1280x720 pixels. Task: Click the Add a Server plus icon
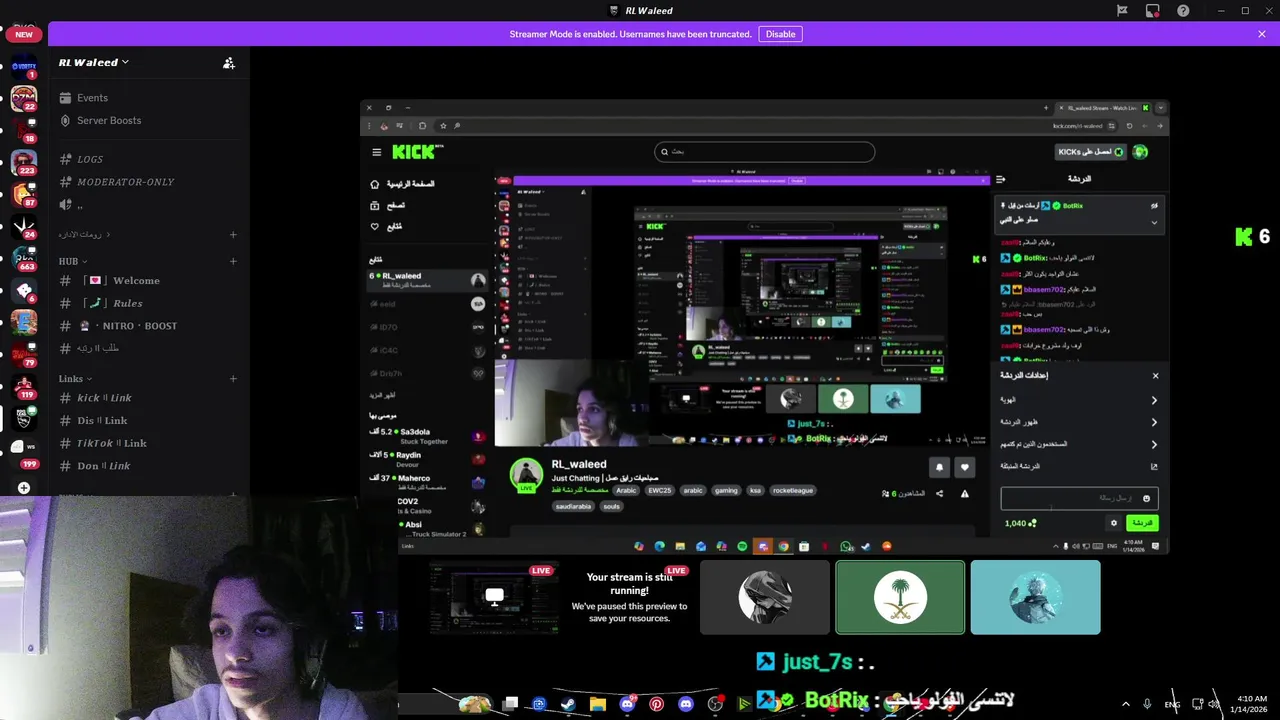pyautogui.click(x=24, y=488)
